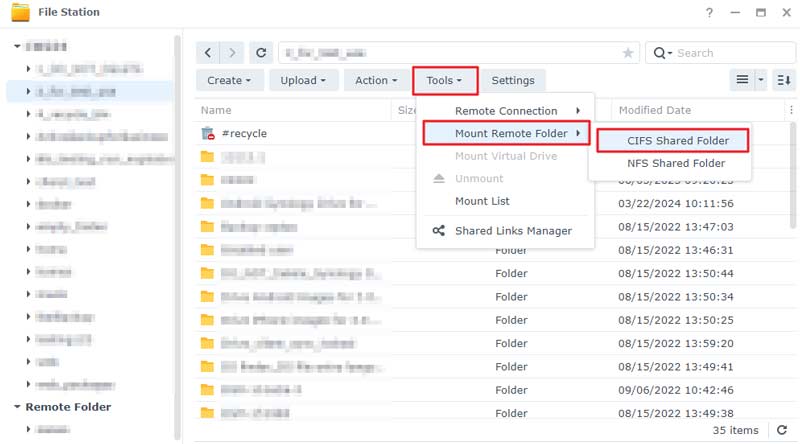This screenshot has width=800, height=444.
Task: Select the row modified 03/22/2024 10:11:56
Action: coord(492,203)
